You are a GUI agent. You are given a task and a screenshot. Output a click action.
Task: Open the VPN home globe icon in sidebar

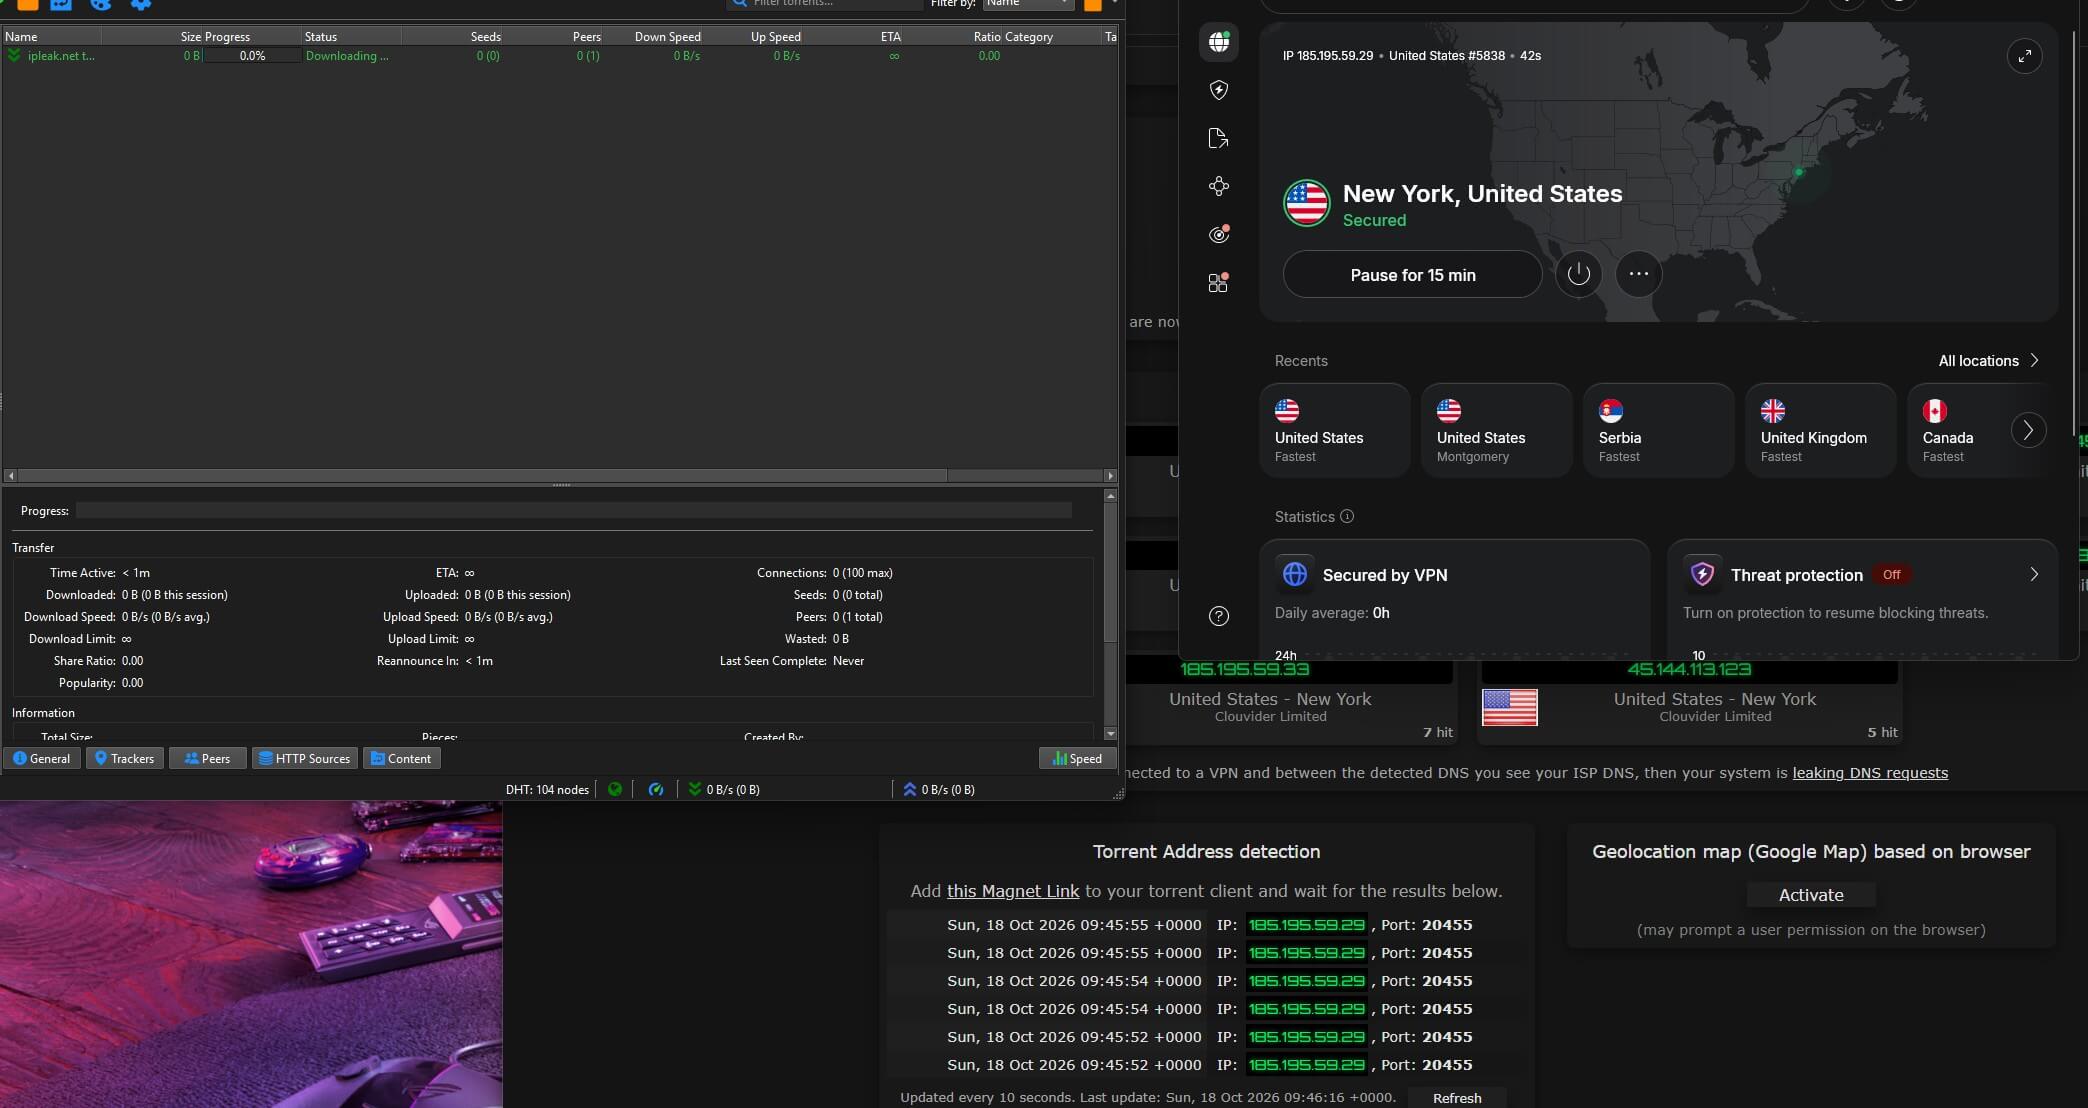click(1218, 42)
